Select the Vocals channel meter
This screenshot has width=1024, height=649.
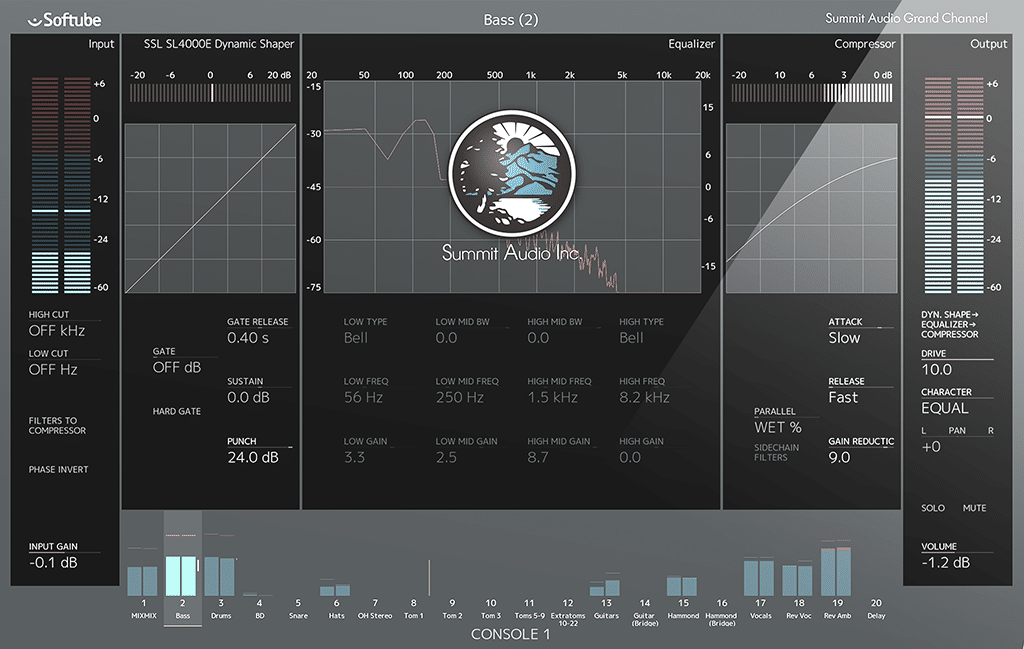click(x=759, y=577)
